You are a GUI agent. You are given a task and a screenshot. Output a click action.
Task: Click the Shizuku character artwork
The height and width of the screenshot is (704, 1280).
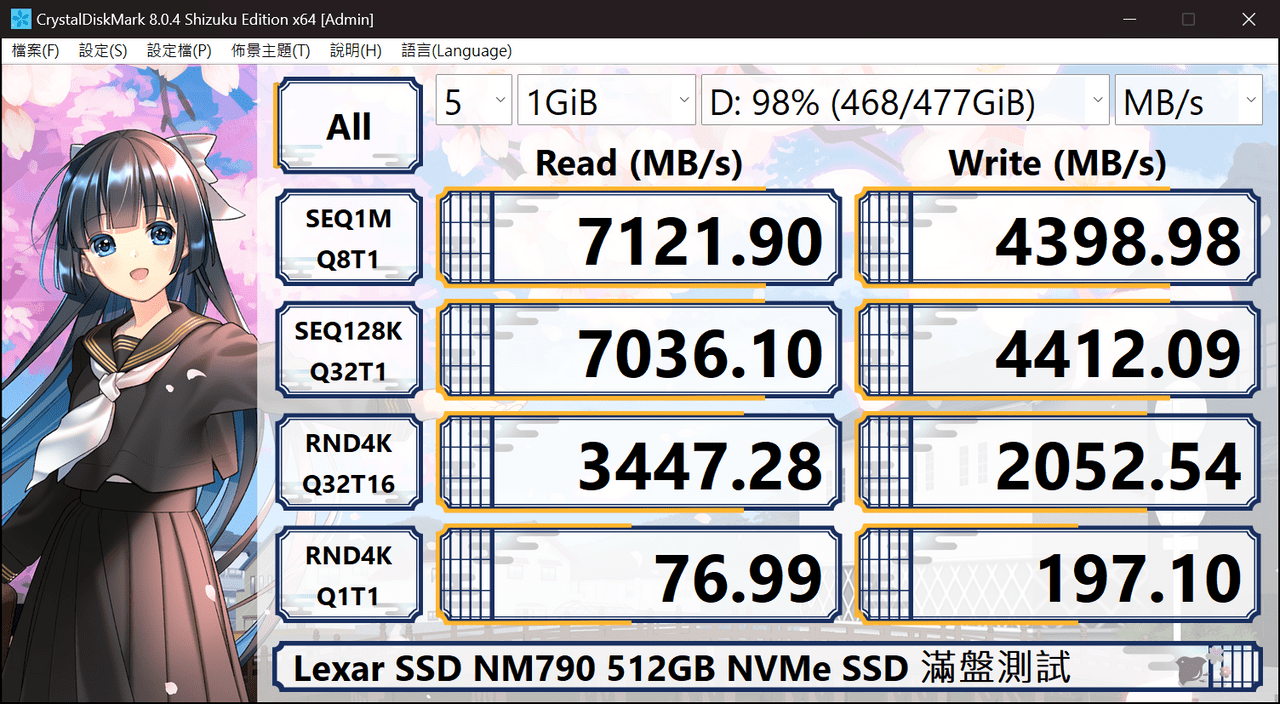coord(130,385)
